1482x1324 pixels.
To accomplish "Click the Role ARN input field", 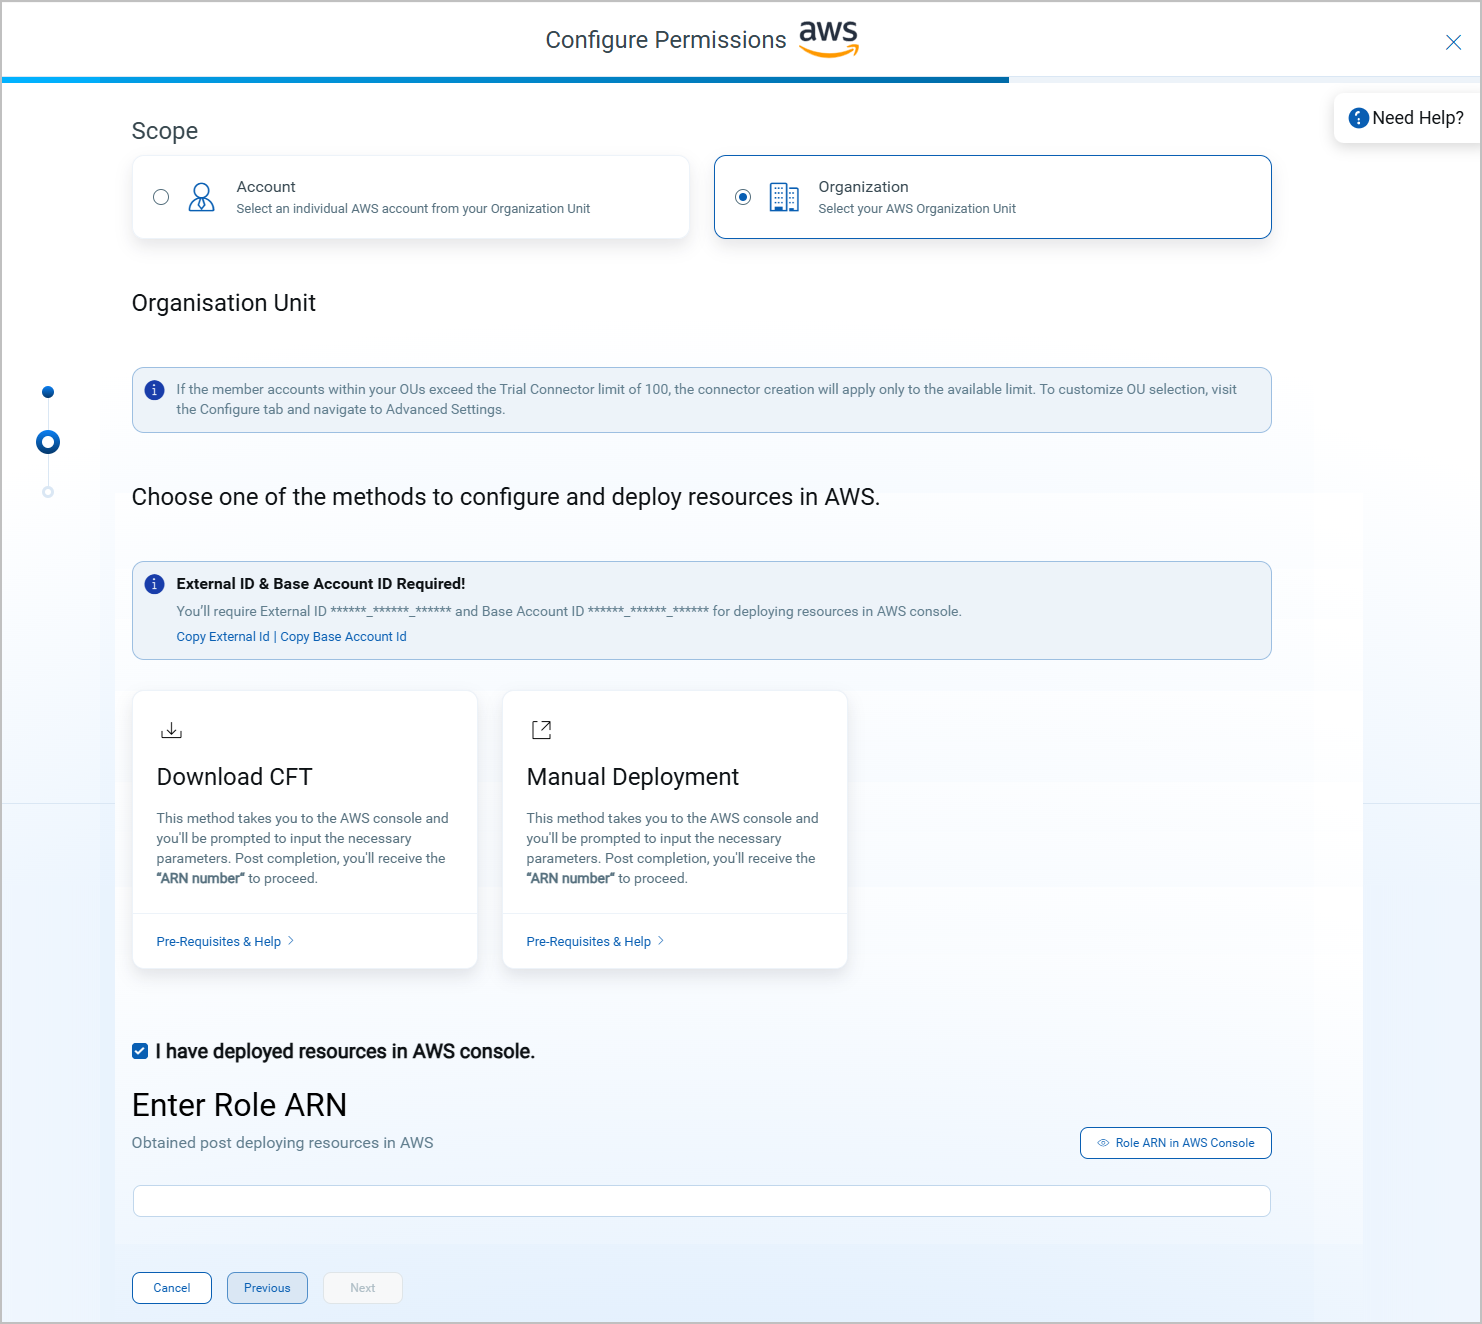I will click(x=700, y=1200).
